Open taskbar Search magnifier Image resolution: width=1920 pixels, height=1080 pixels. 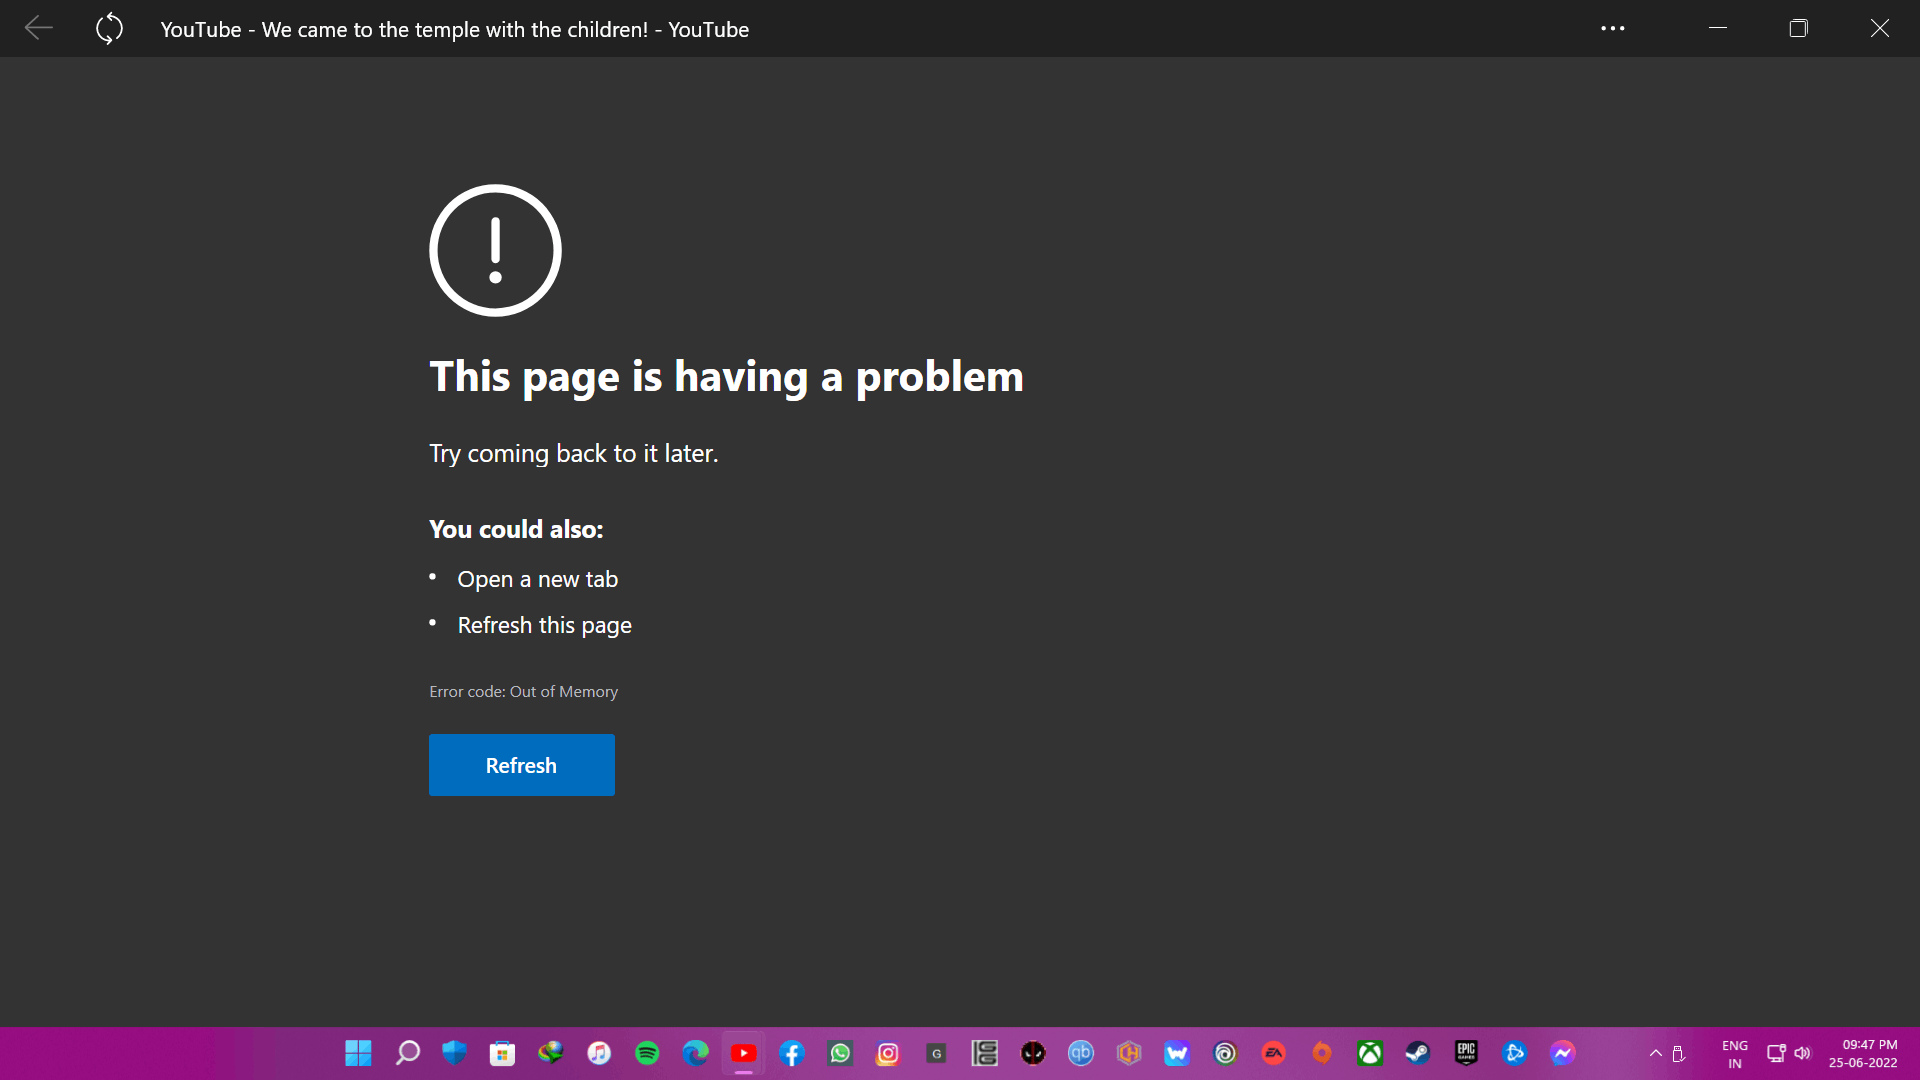coord(407,1053)
